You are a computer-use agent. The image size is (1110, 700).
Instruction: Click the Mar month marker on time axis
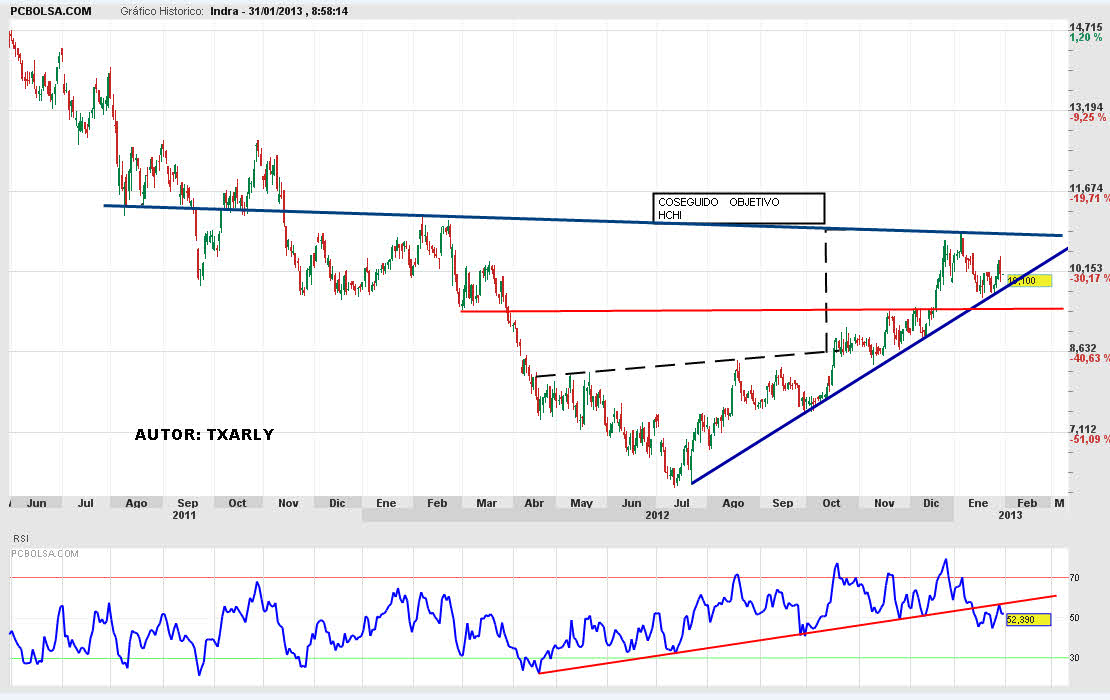pyautogui.click(x=487, y=503)
